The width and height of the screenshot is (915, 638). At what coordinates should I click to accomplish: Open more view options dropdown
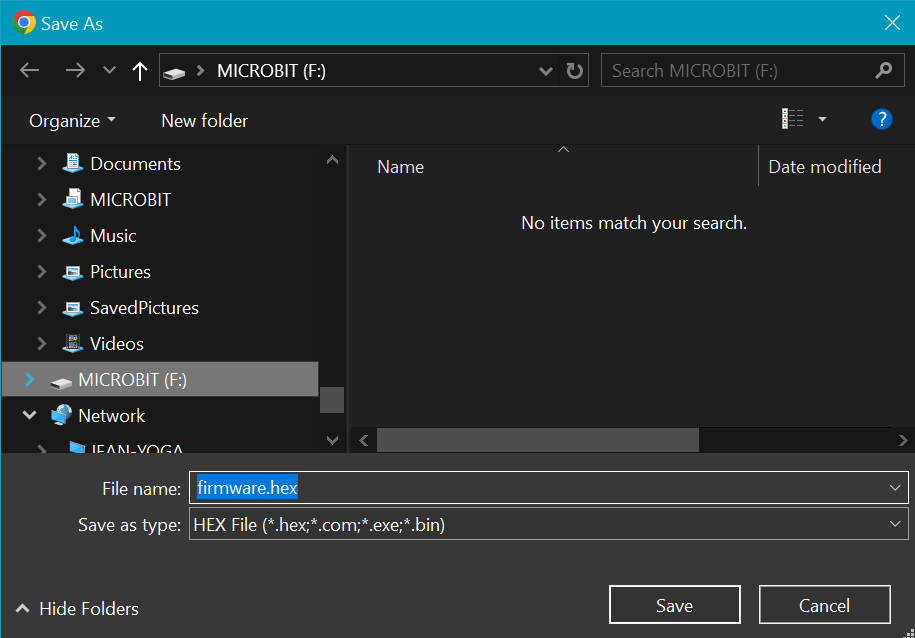tap(822, 119)
